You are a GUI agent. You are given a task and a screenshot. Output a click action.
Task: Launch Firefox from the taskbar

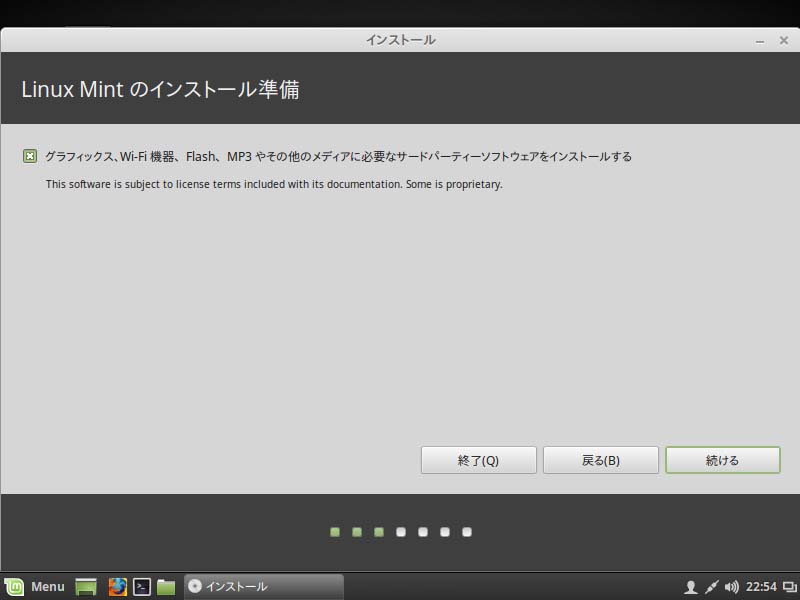[x=119, y=587]
